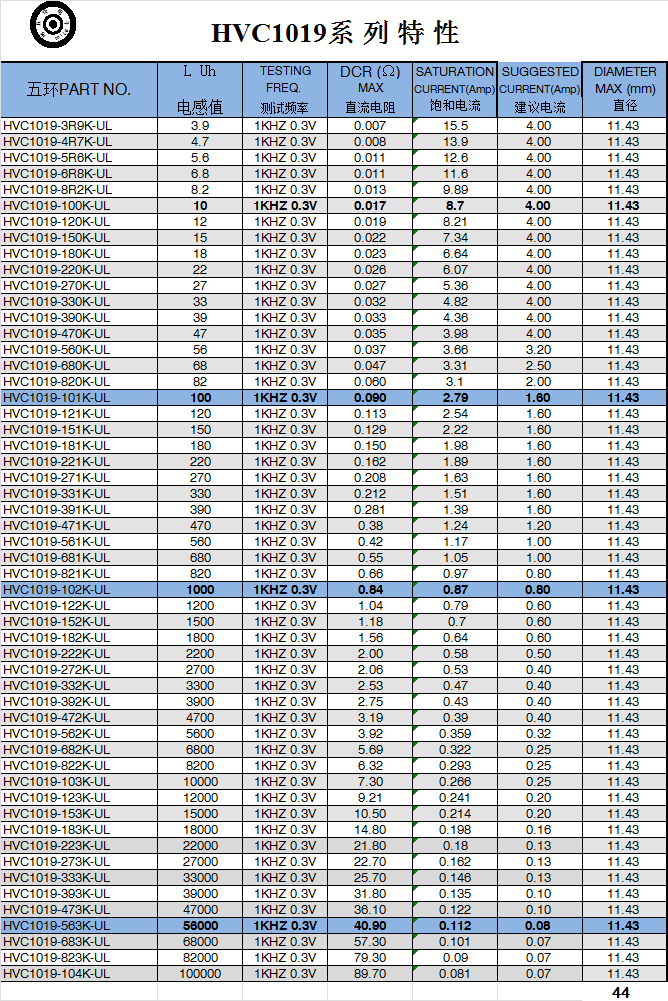
Task: Click part number HVC1019-103K-UL
Action: tap(57, 781)
